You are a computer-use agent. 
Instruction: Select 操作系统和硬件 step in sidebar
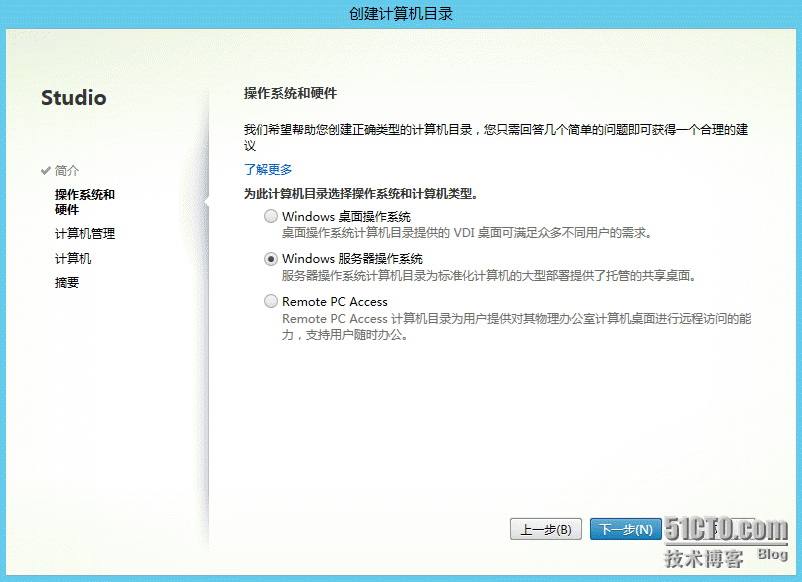tap(85, 202)
